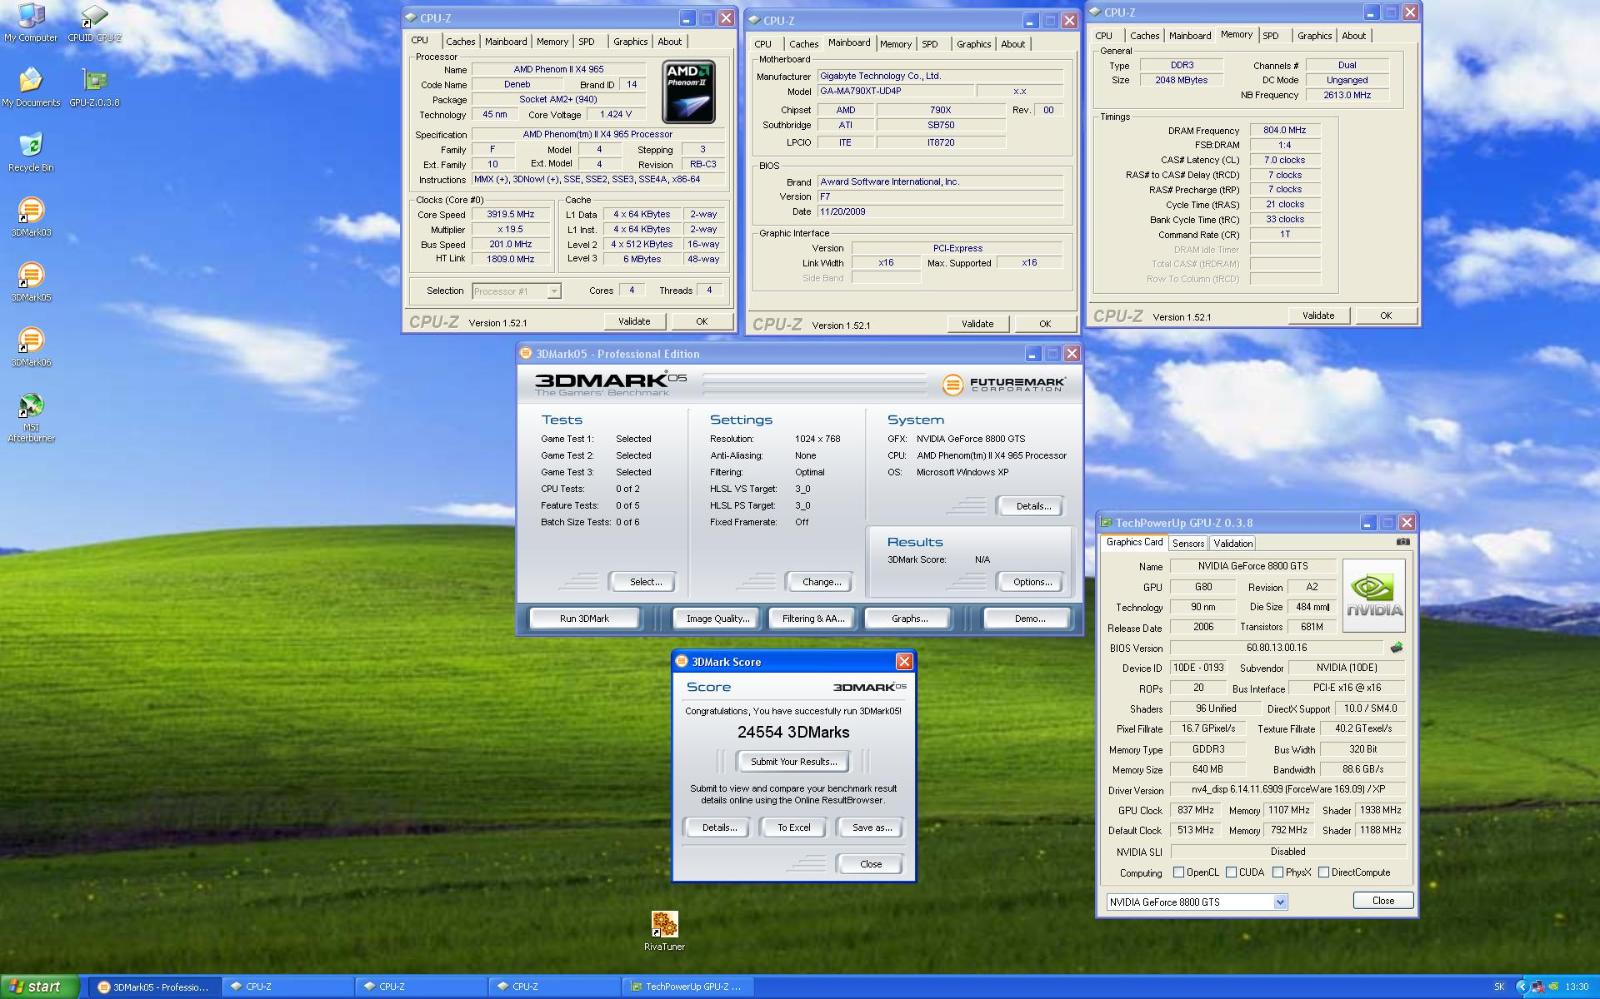Image resolution: width=1600 pixels, height=999 pixels.
Task: Open the Start menu
Action: click(39, 986)
